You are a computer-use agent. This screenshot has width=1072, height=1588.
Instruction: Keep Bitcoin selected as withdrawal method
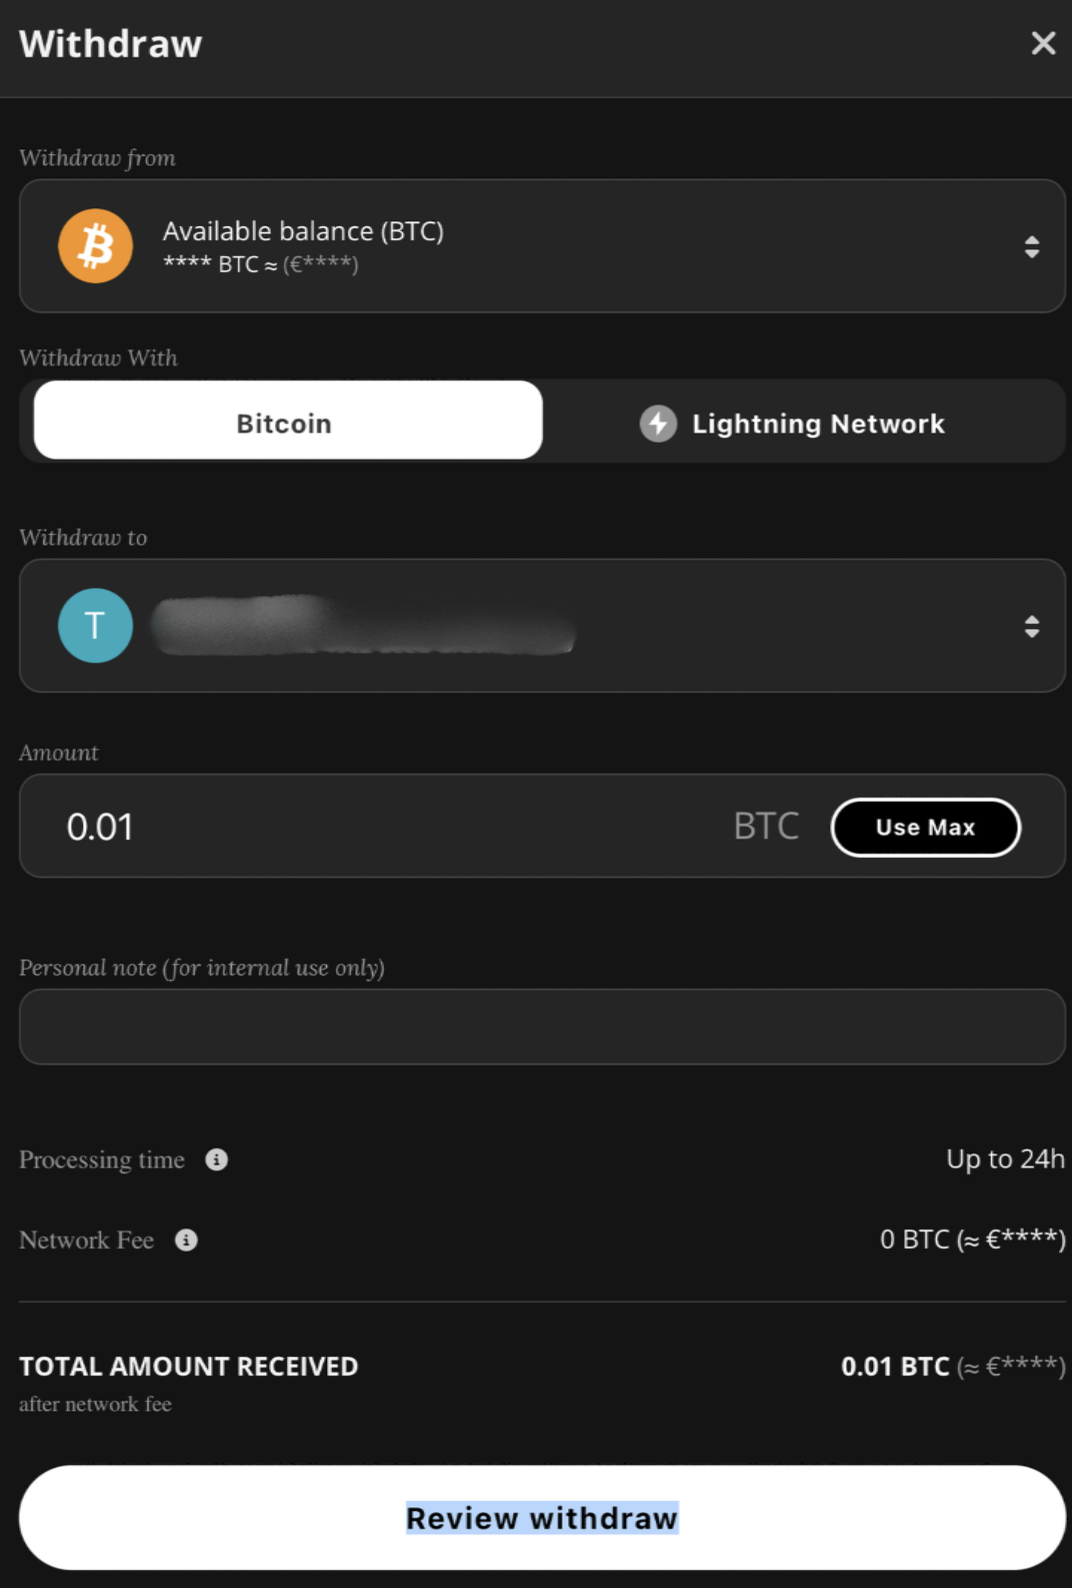click(x=283, y=422)
